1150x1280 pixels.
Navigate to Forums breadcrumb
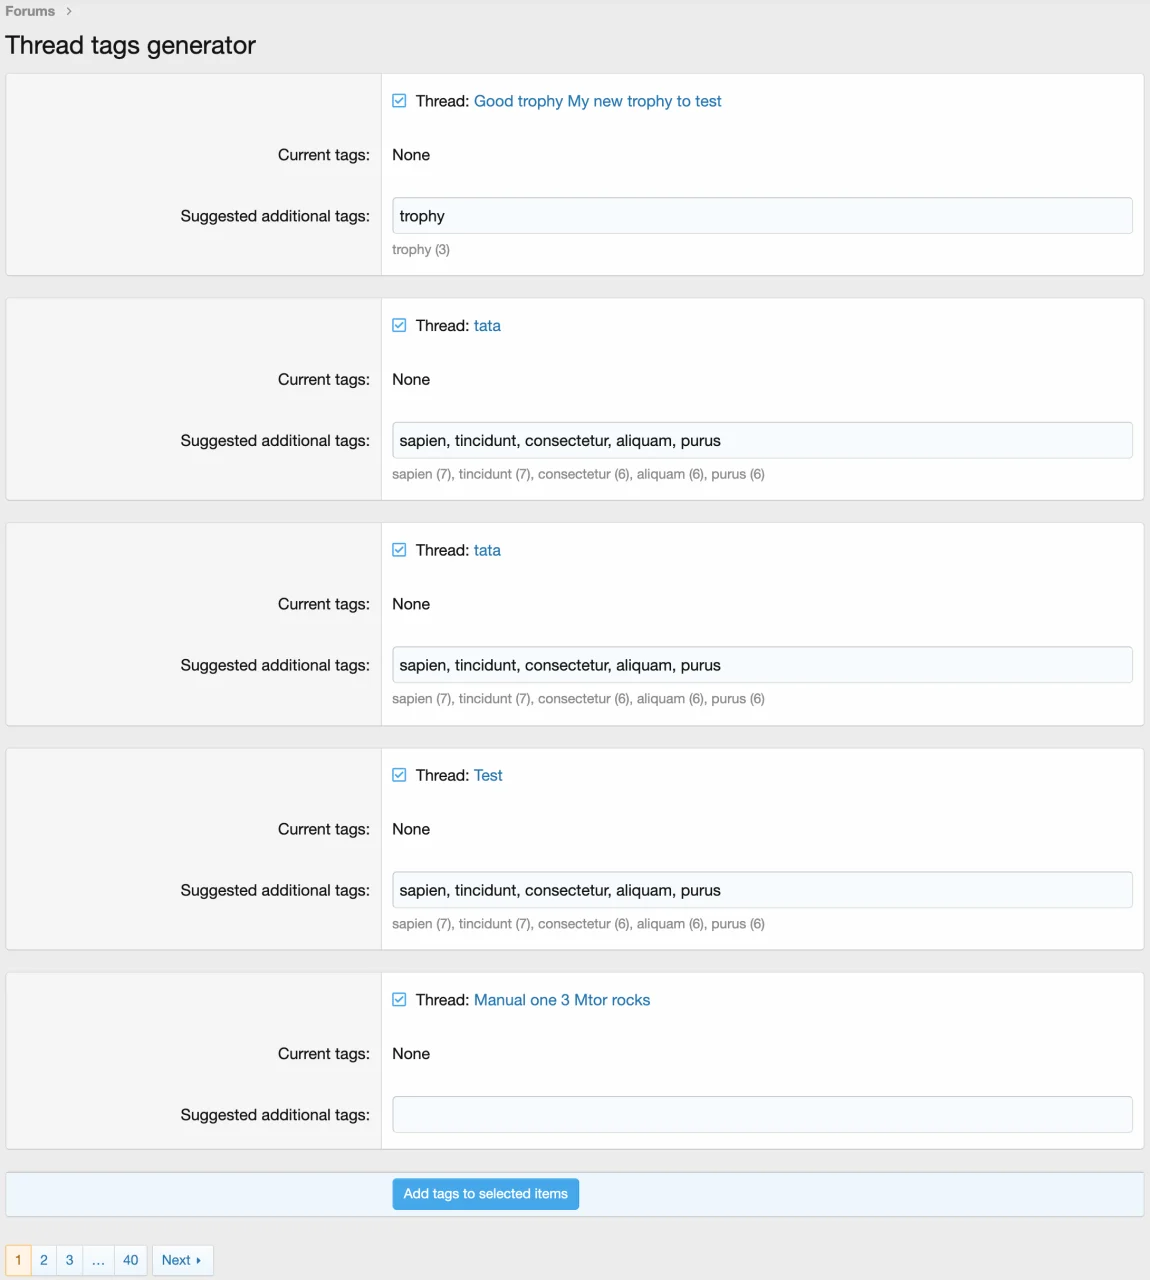tap(30, 11)
